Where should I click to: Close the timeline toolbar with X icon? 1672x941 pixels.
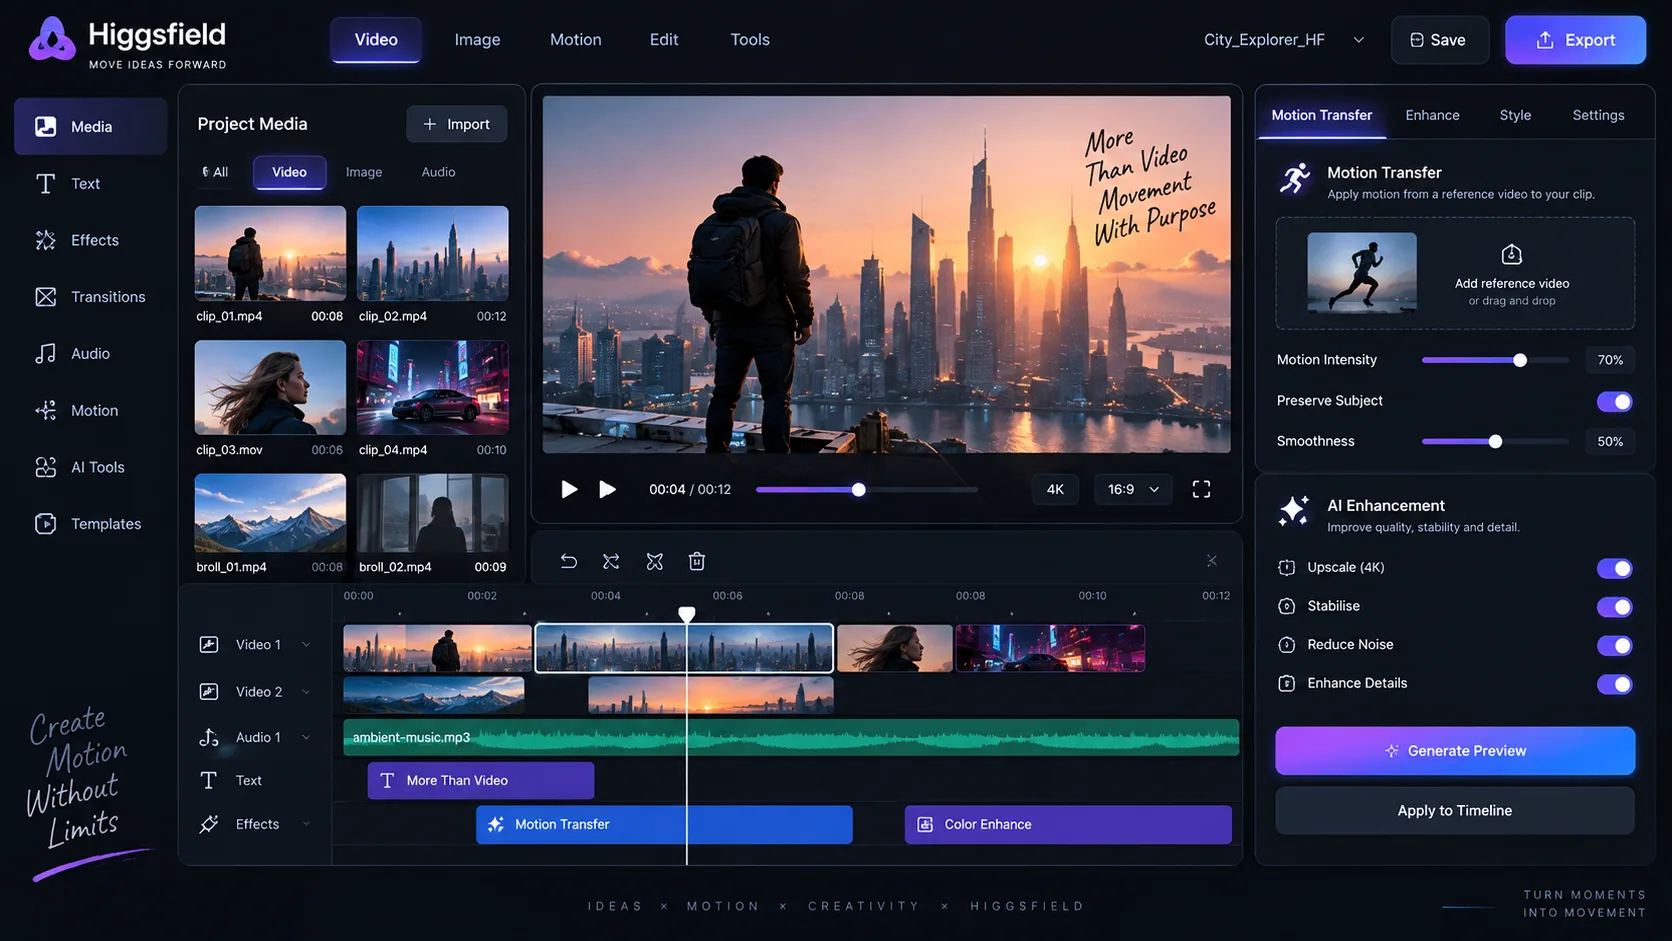point(1212,560)
